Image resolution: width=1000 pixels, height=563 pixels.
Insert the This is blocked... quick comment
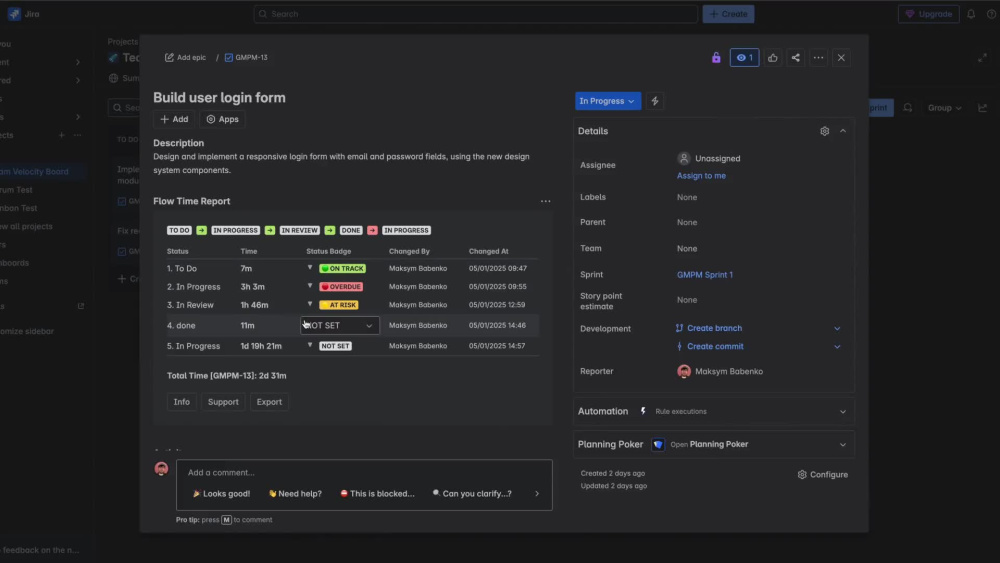(x=377, y=494)
